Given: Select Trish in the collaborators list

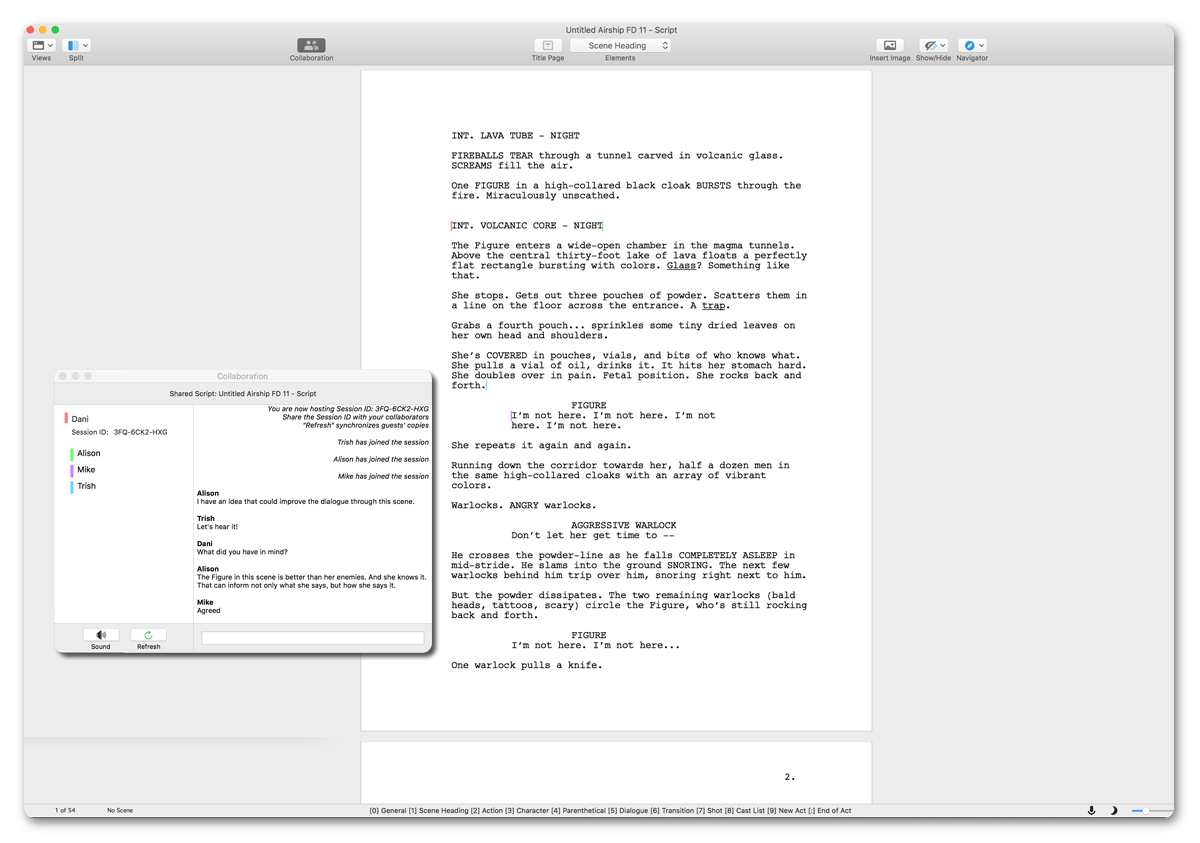Looking at the screenshot, I should coord(87,486).
